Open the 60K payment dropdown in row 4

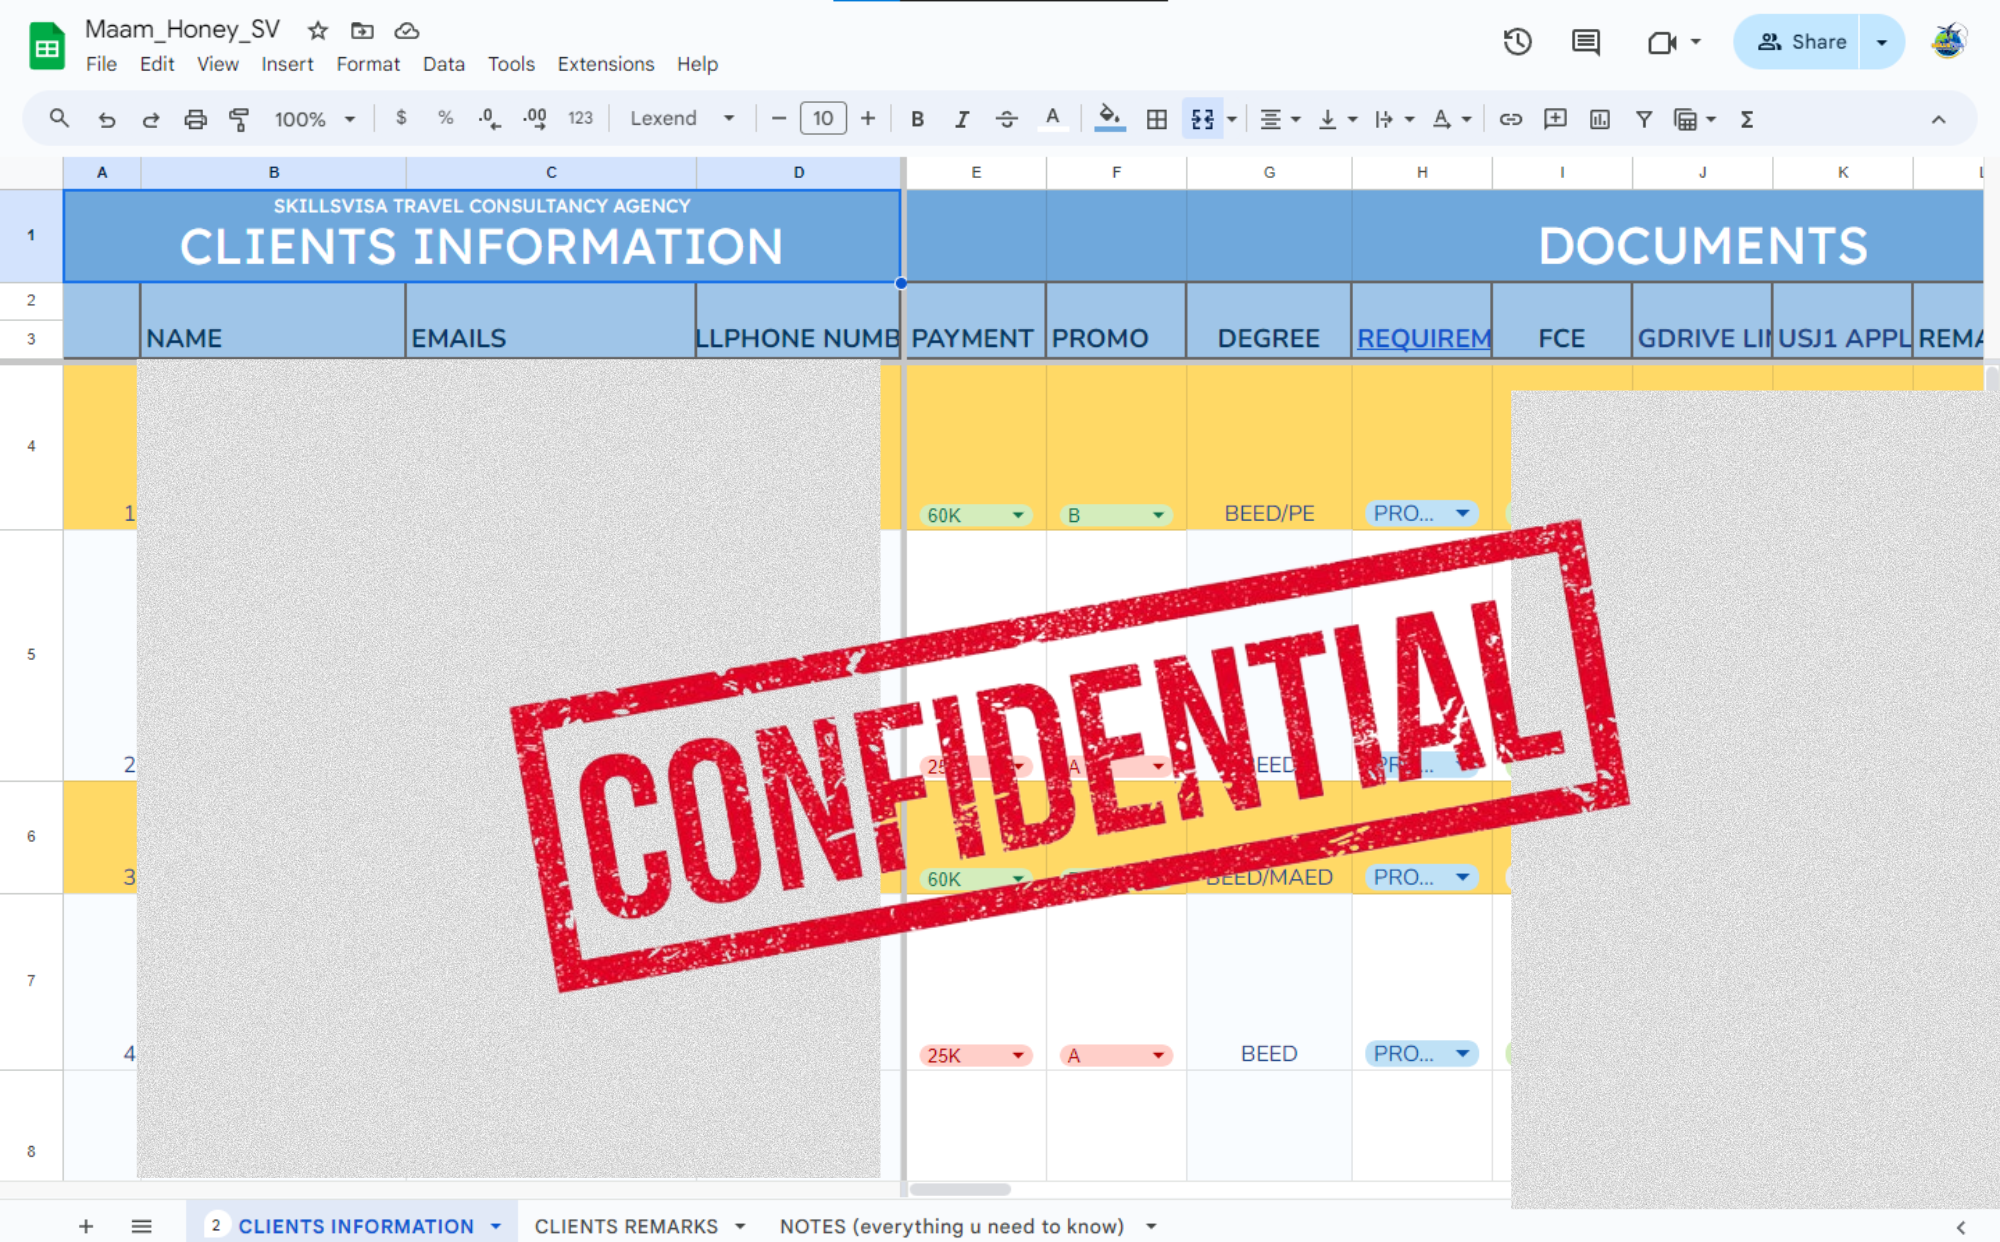point(1017,515)
